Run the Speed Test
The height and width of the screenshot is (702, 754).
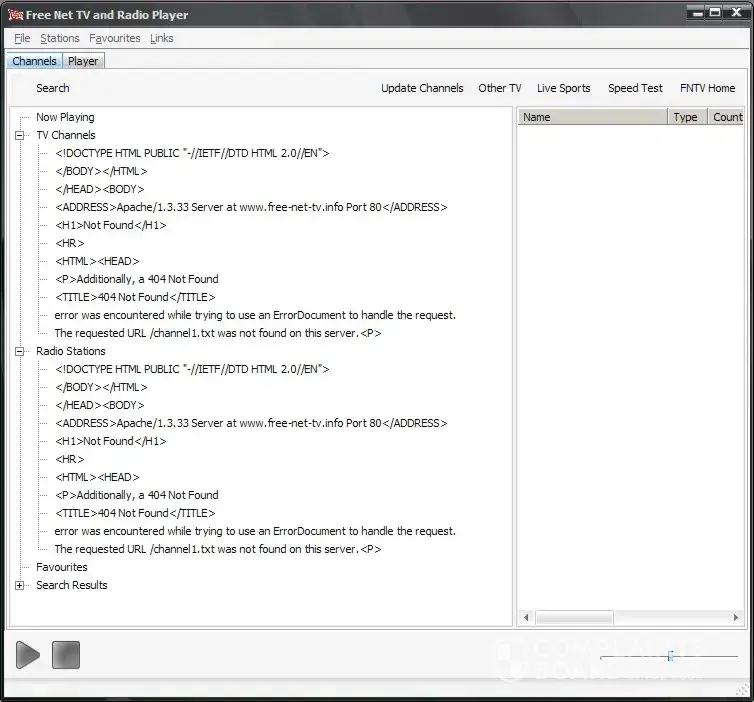[635, 88]
